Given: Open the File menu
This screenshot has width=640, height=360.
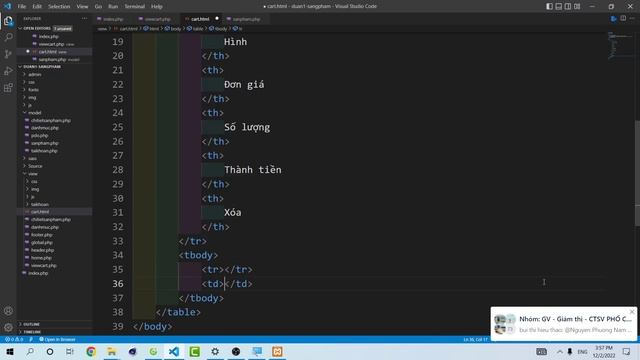Looking at the screenshot, I should point(22,7).
